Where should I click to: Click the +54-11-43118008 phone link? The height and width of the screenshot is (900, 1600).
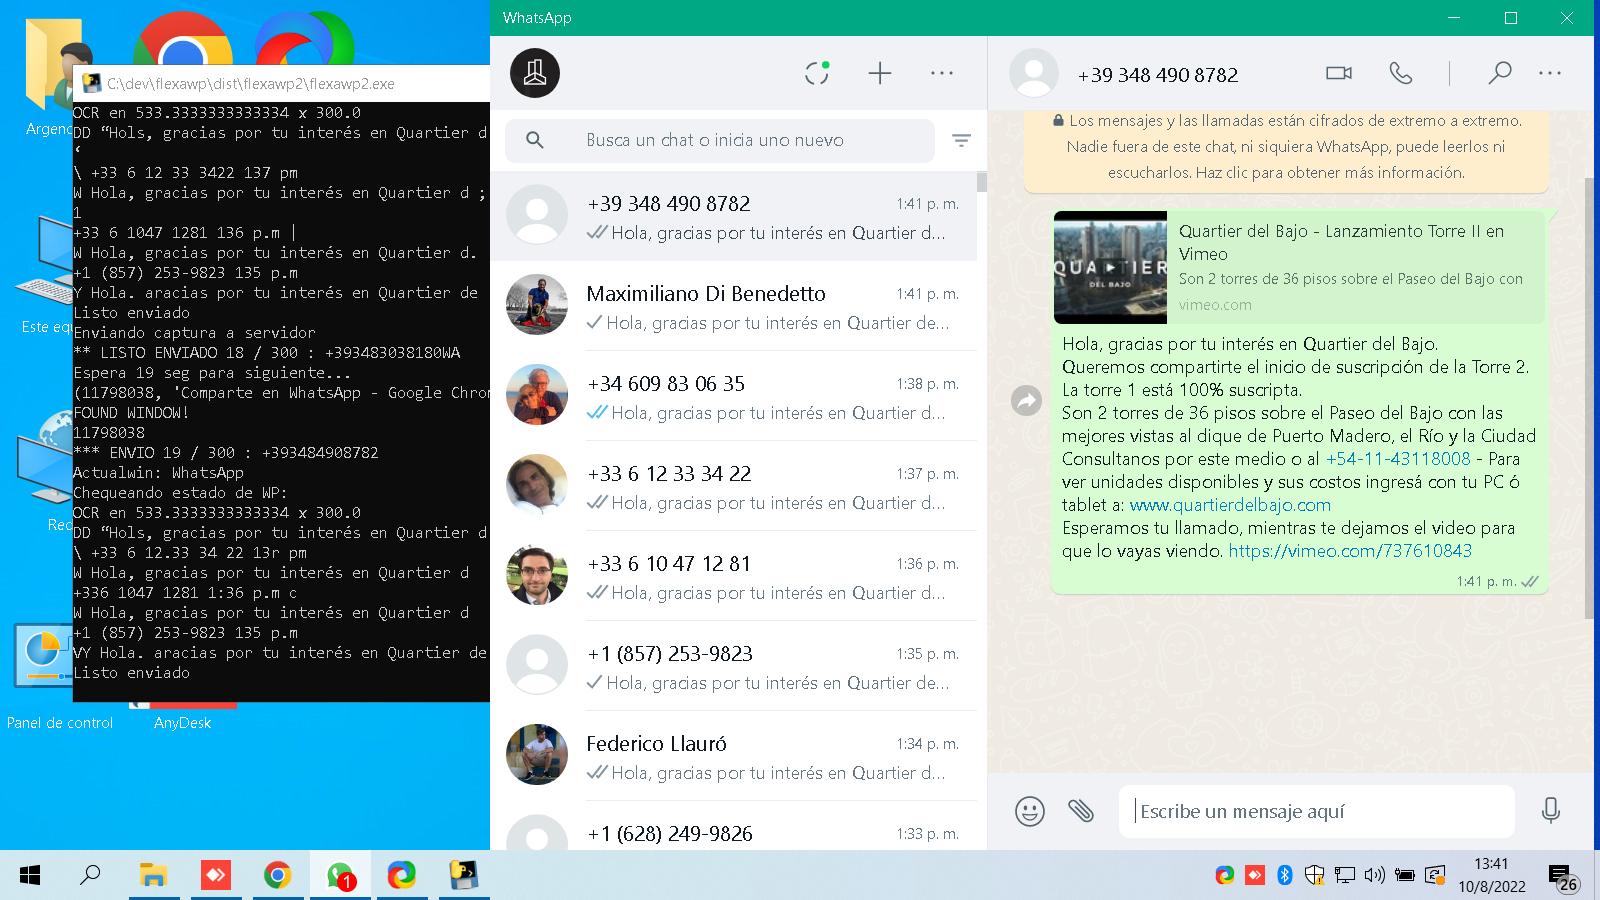click(x=1398, y=459)
